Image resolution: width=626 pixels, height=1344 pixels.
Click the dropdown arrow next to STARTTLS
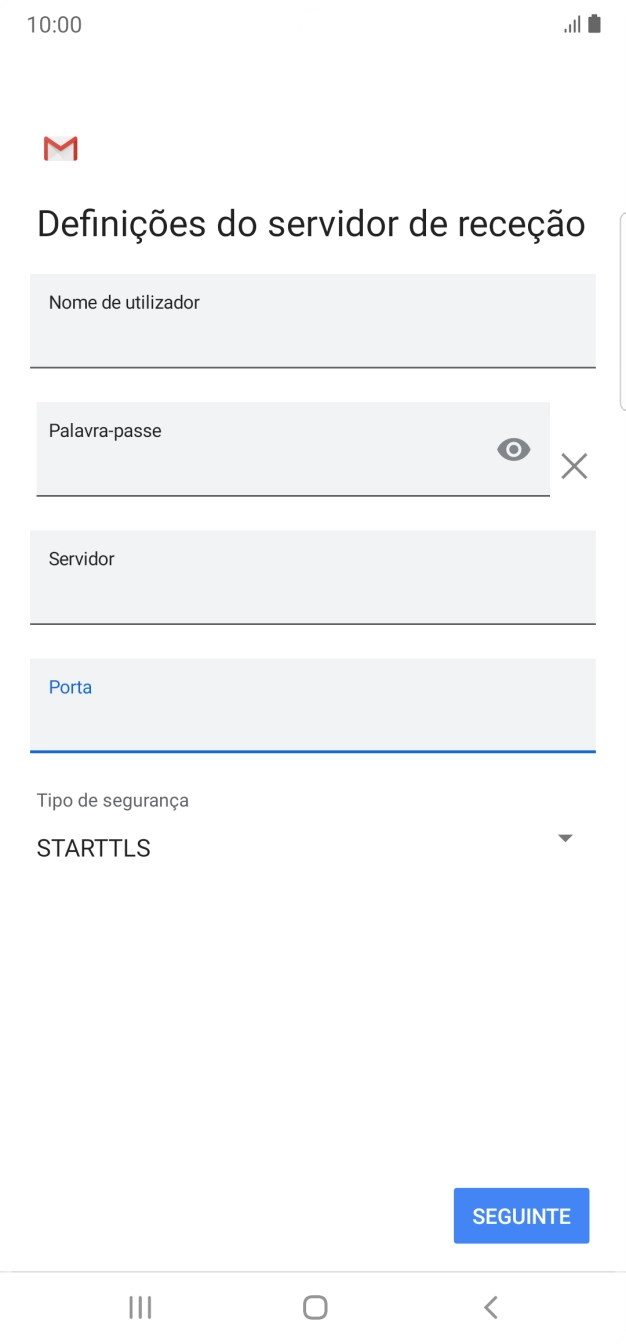(563, 838)
